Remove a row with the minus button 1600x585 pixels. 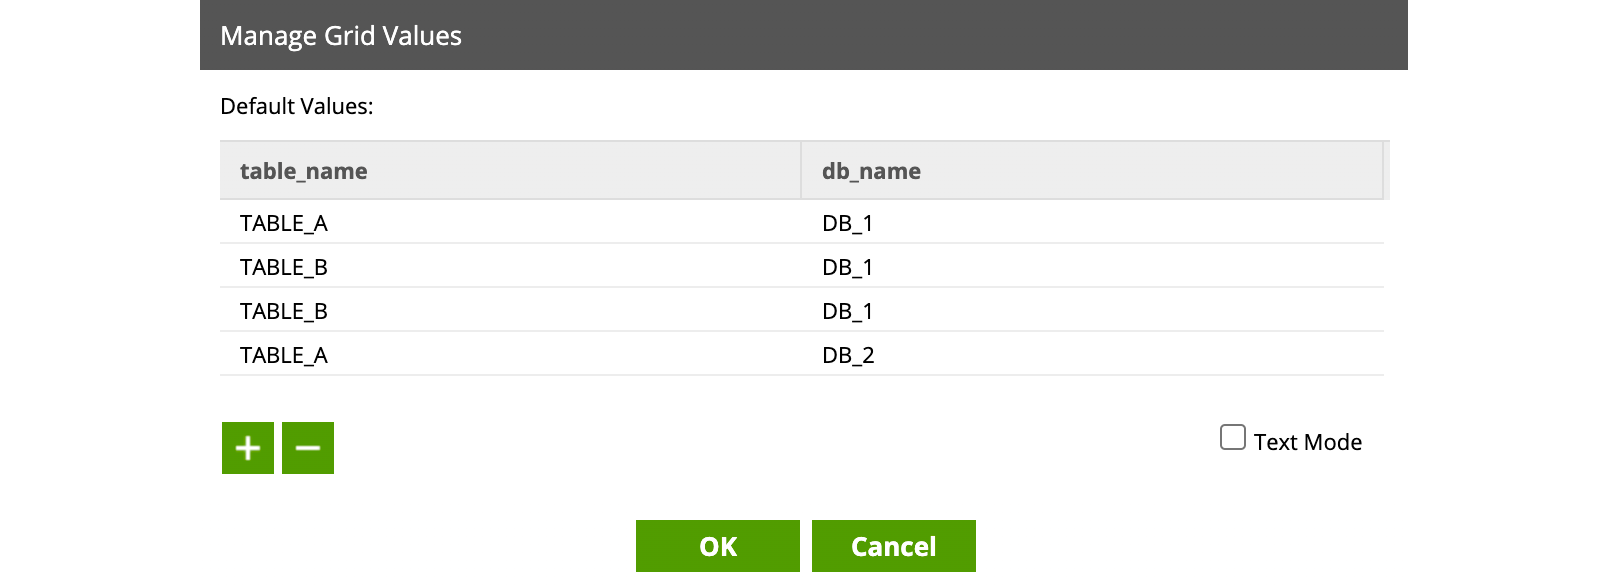tap(308, 448)
